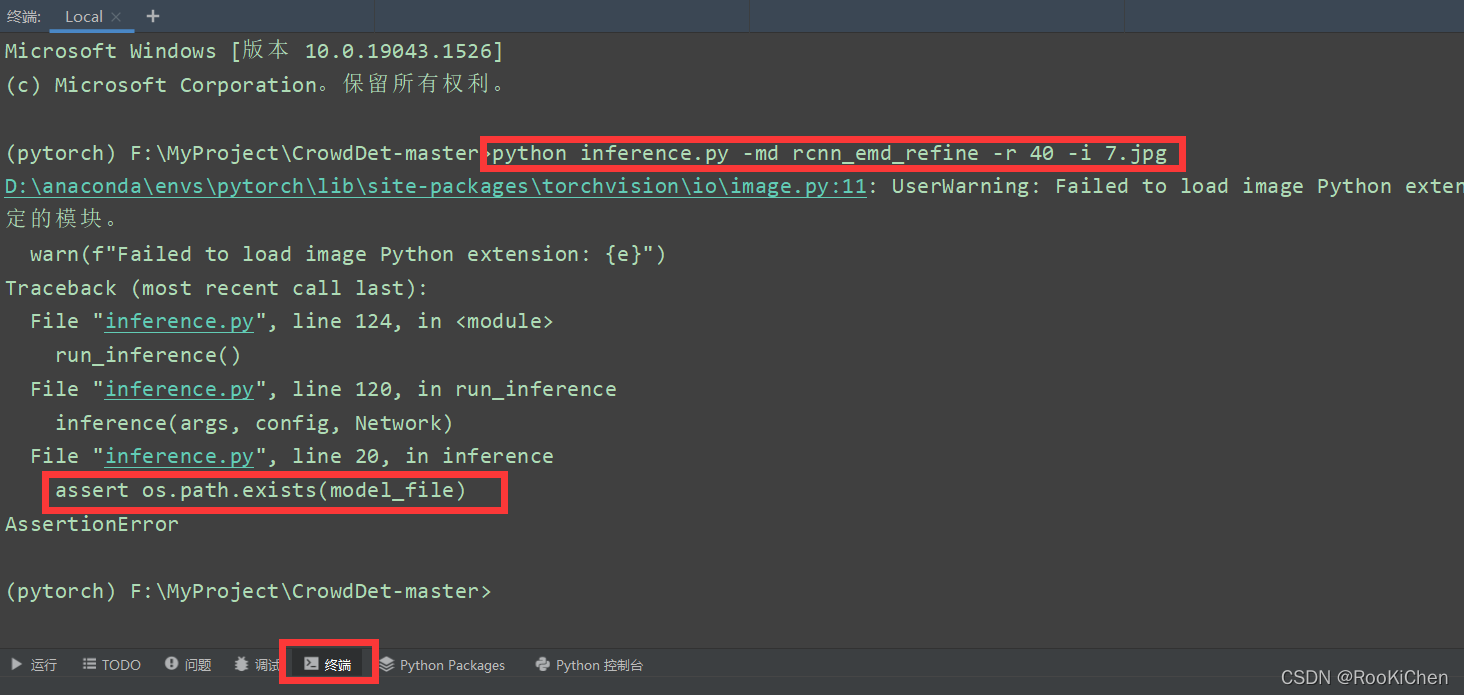This screenshot has height=695, width=1464.
Task: Click the Python 控制台 python icon
Action: 543,665
